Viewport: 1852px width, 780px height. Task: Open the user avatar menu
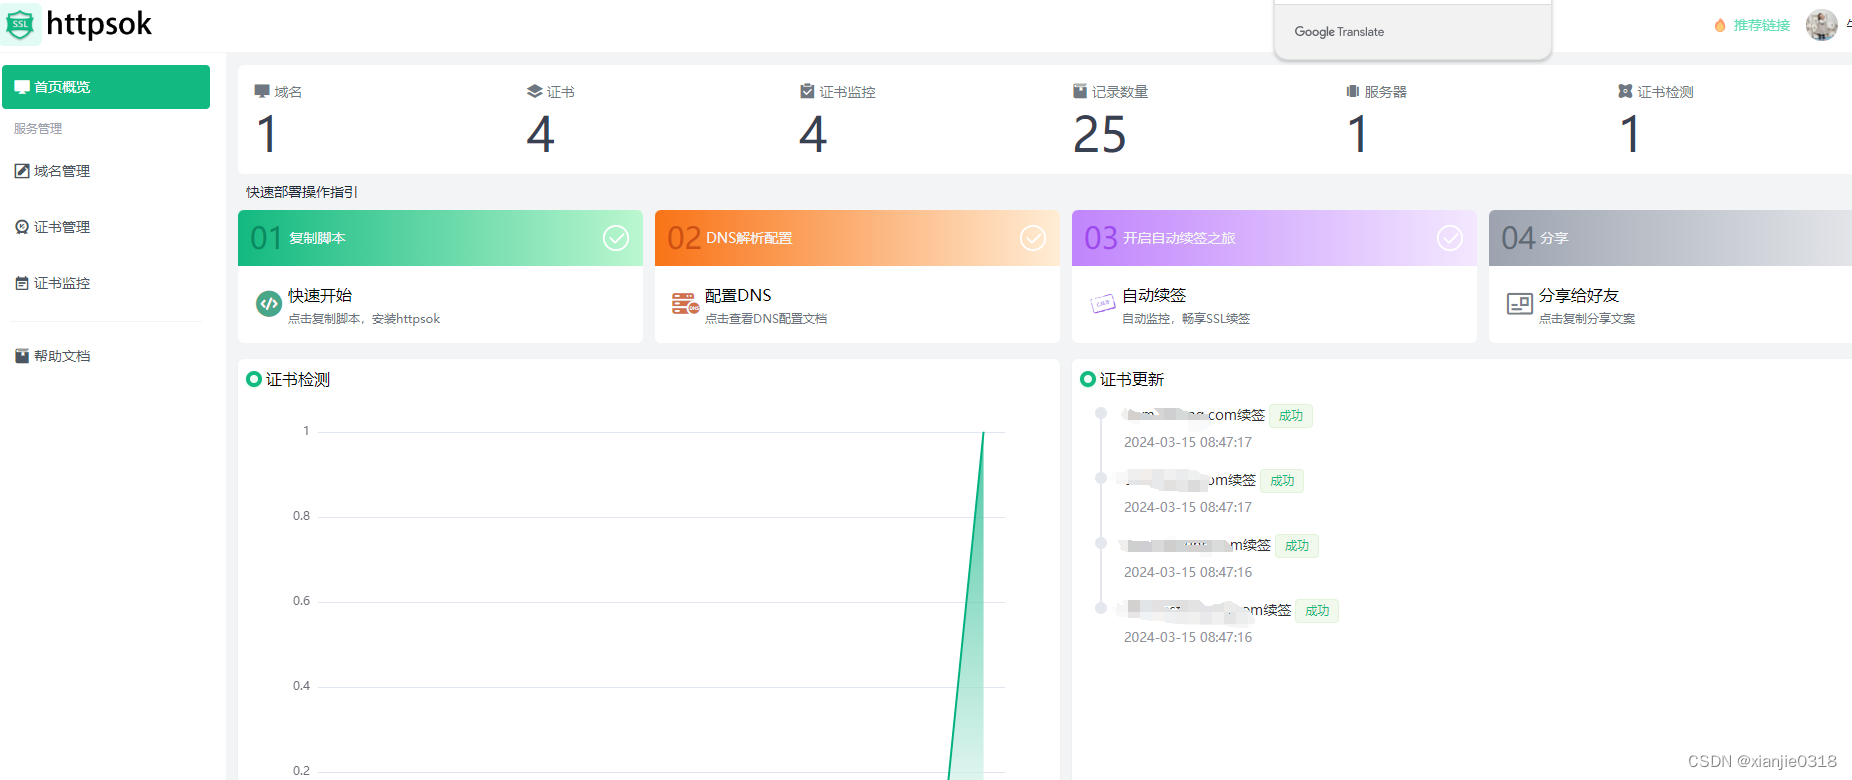(x=1821, y=25)
